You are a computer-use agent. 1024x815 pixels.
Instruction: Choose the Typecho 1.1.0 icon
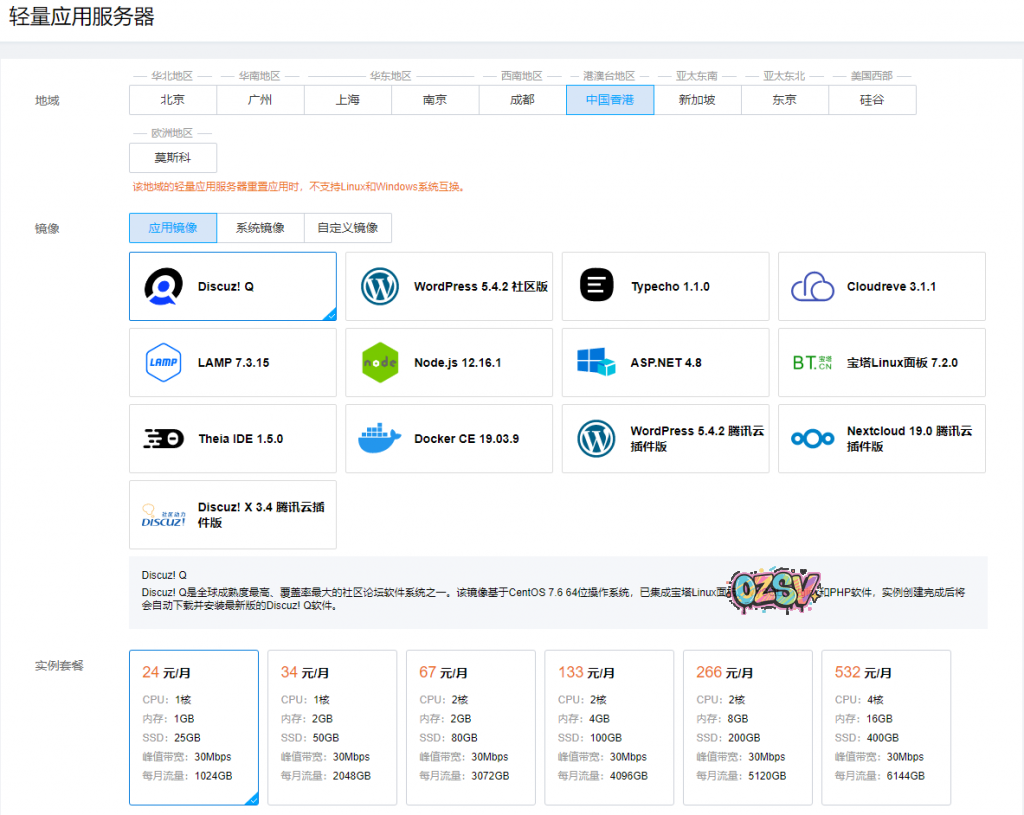(x=596, y=287)
